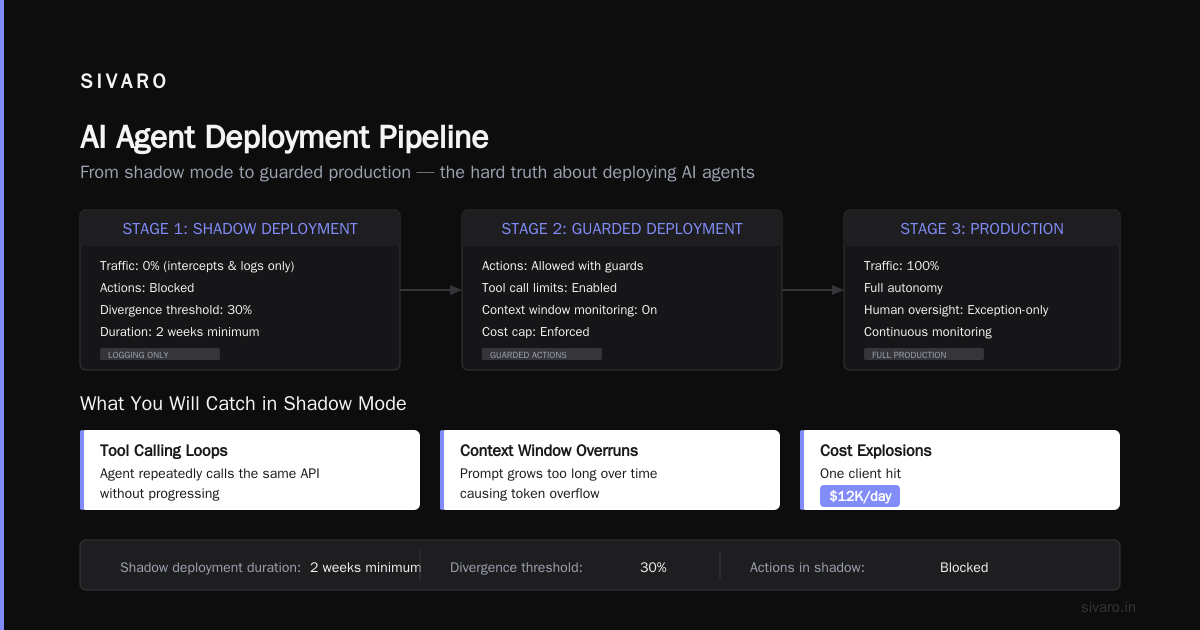Image resolution: width=1200 pixels, height=630 pixels.
Task: Click the LOGGING ONLY badge
Action: click(x=160, y=354)
